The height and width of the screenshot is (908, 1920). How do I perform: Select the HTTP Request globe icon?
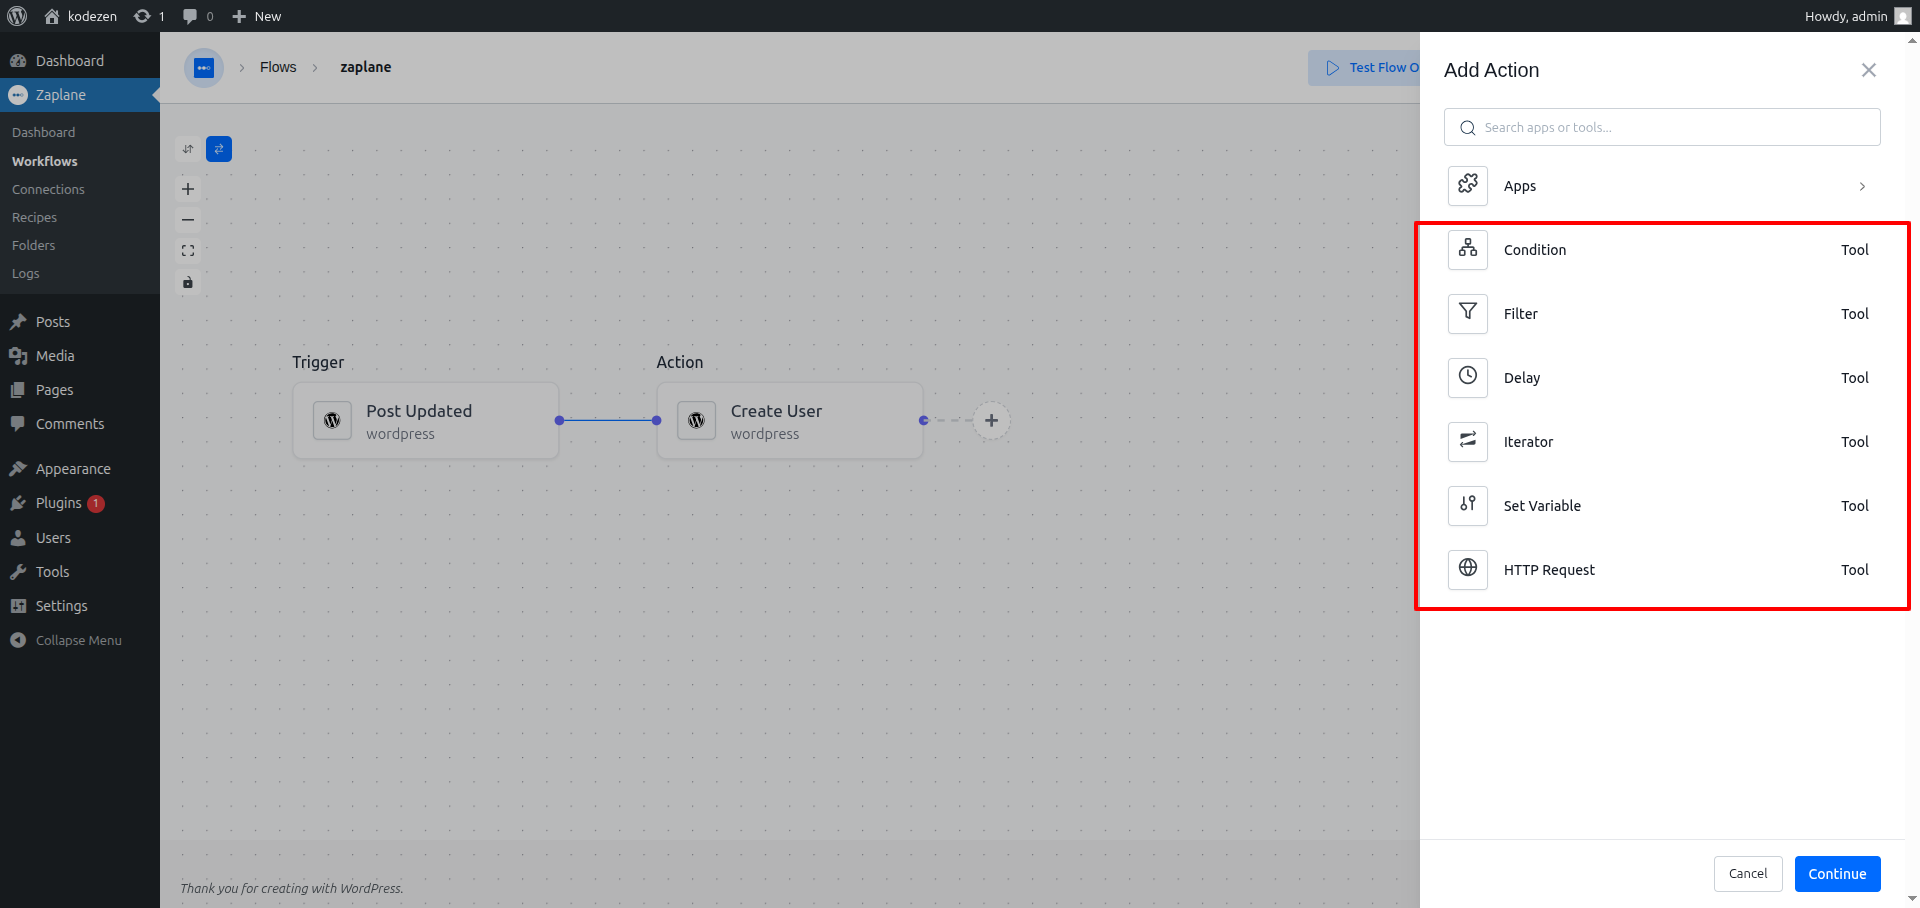tap(1468, 569)
